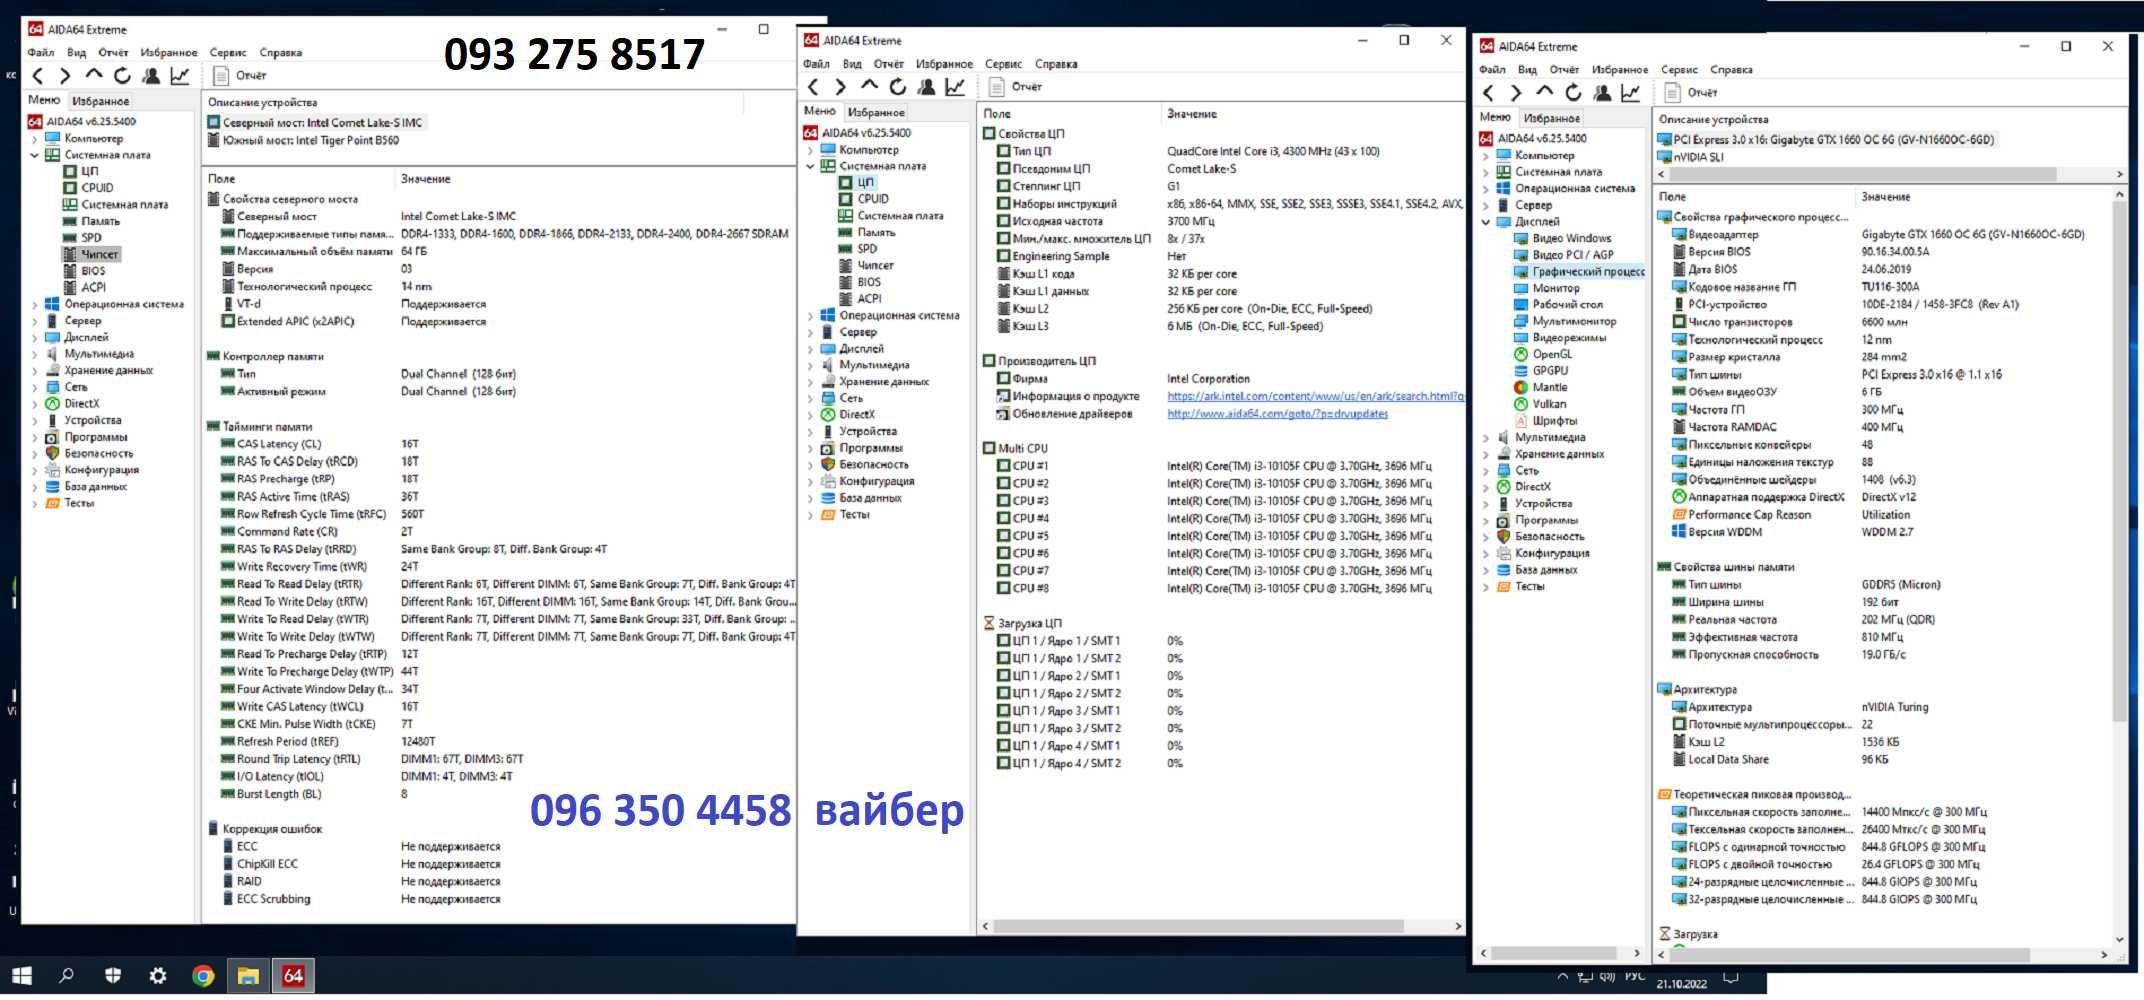Select Чипсет item in left window tree

[99, 254]
